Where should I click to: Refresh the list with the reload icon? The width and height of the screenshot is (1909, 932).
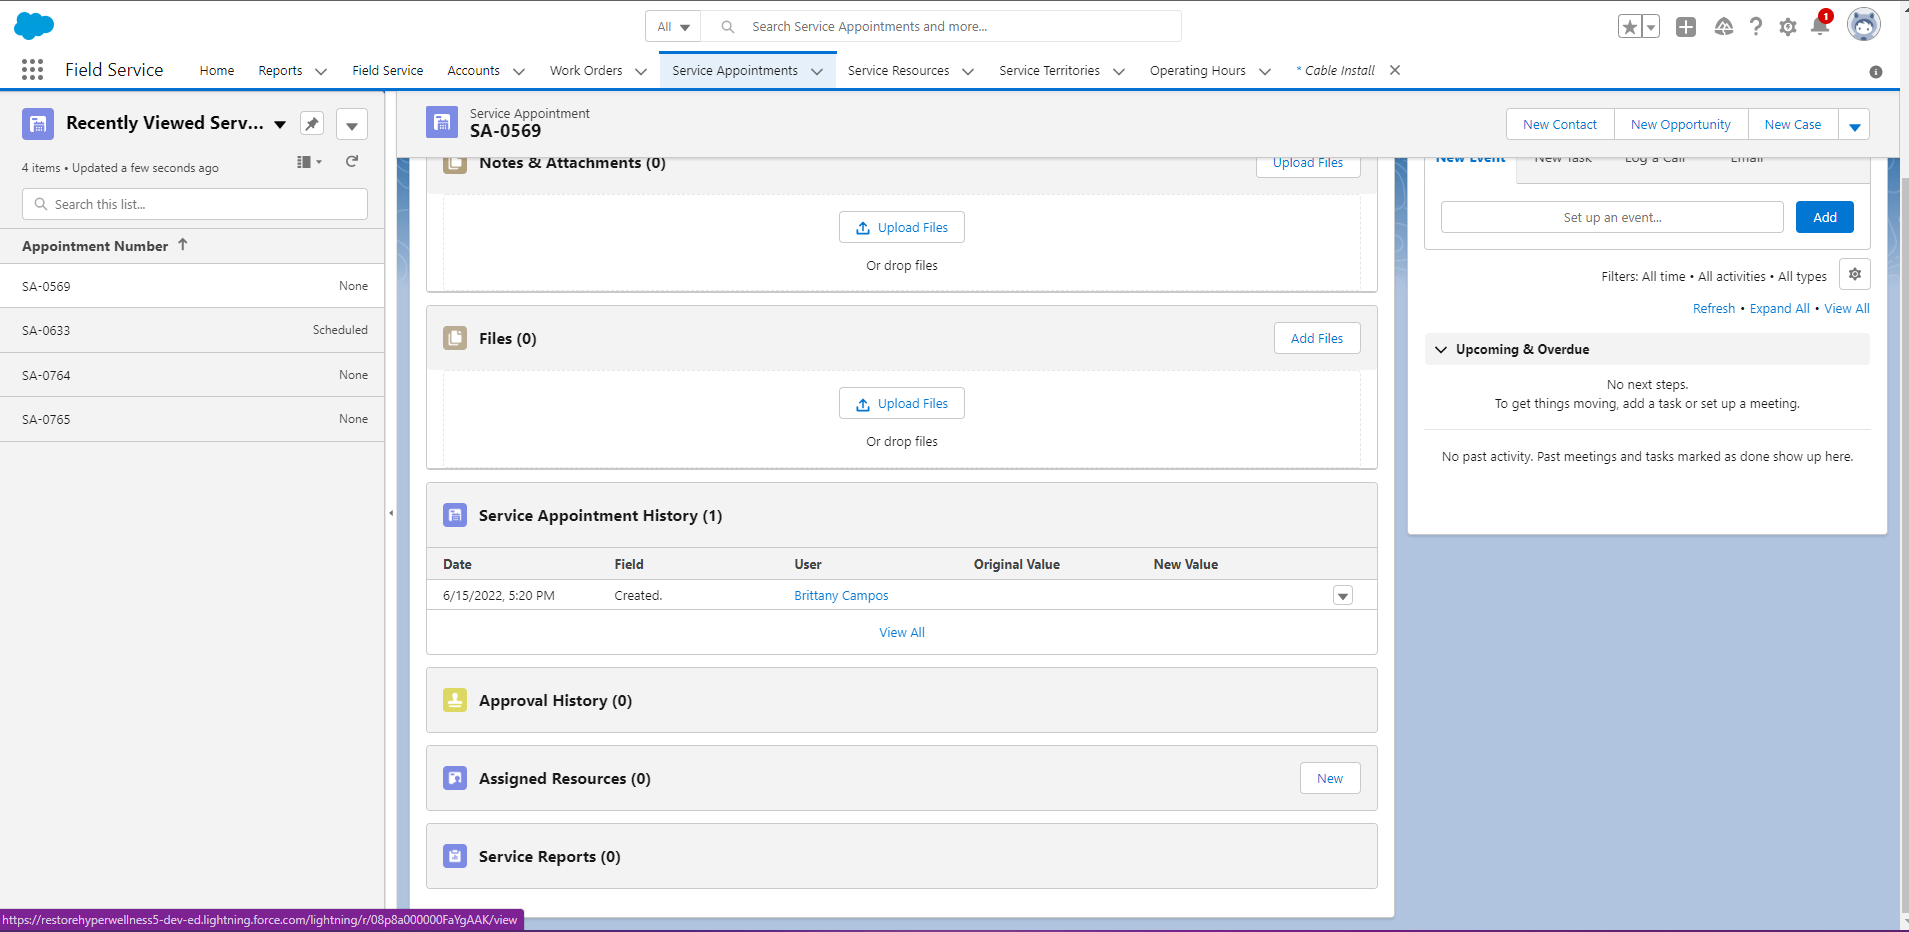coord(352,161)
